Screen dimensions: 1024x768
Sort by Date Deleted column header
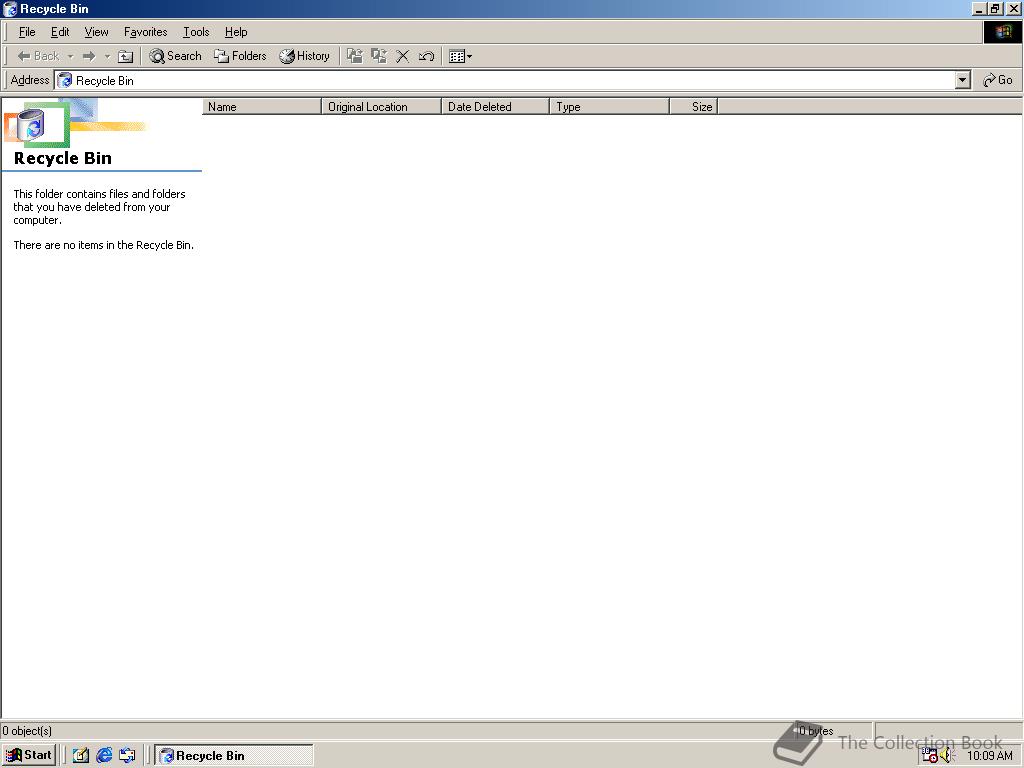496,106
